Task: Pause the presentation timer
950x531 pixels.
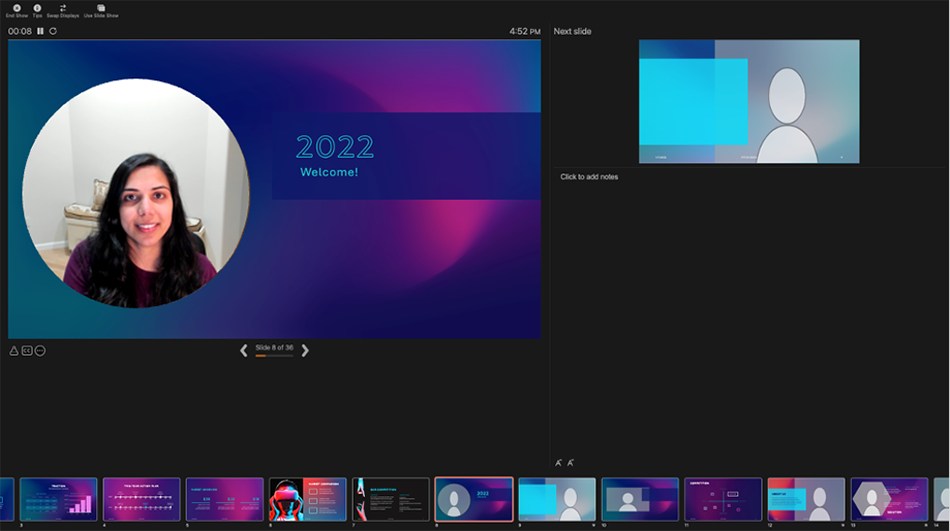Action: 41,31
